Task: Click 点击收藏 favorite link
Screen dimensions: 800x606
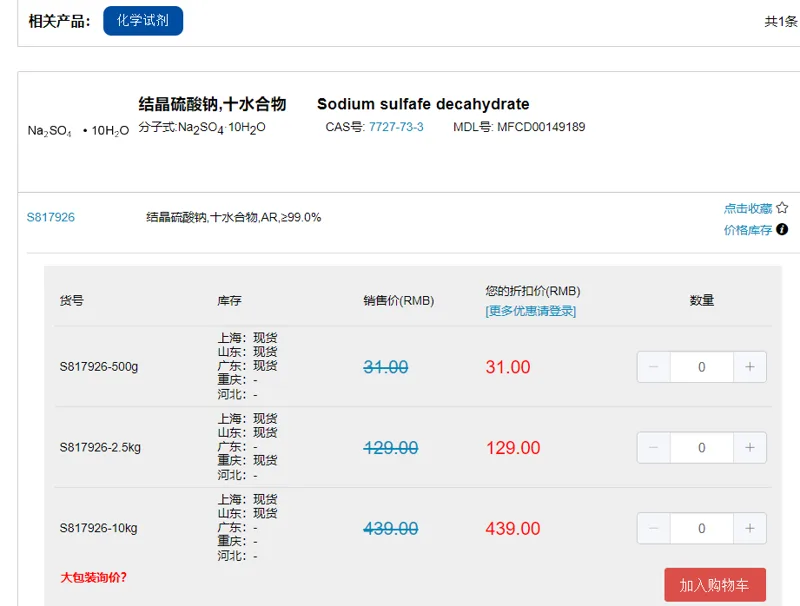Action: tap(747, 208)
